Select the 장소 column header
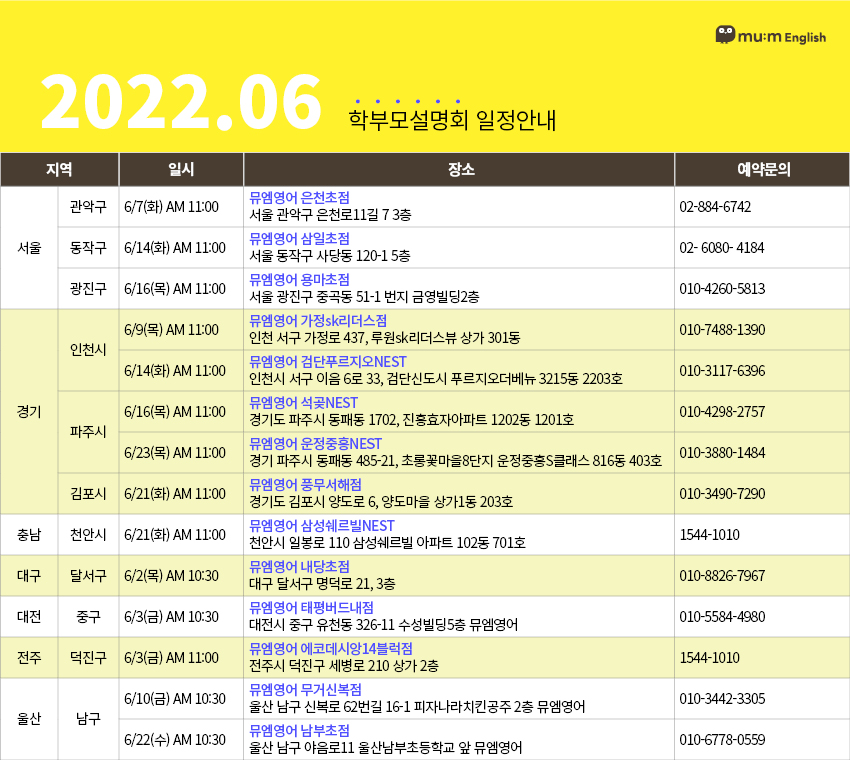The width and height of the screenshot is (850, 760). 459,170
